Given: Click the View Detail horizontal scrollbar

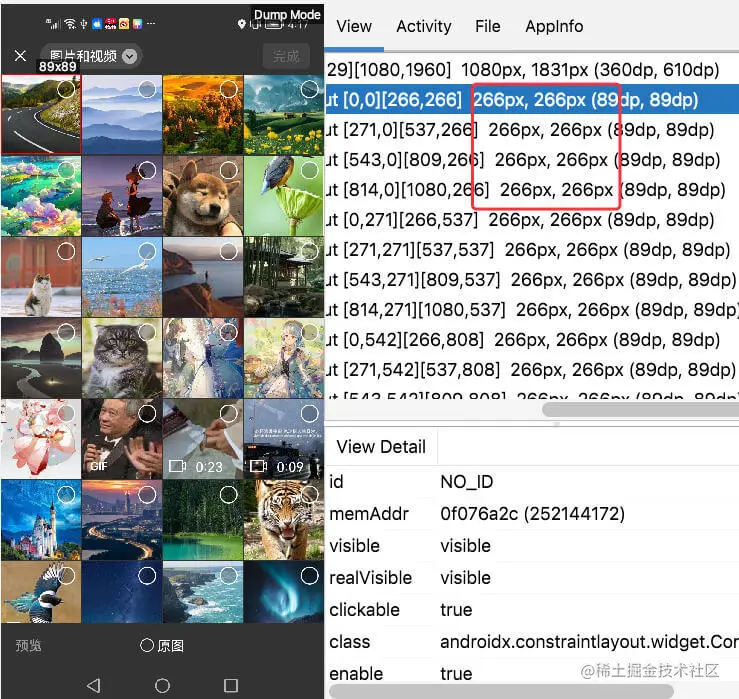Looking at the screenshot, I should [501, 691].
